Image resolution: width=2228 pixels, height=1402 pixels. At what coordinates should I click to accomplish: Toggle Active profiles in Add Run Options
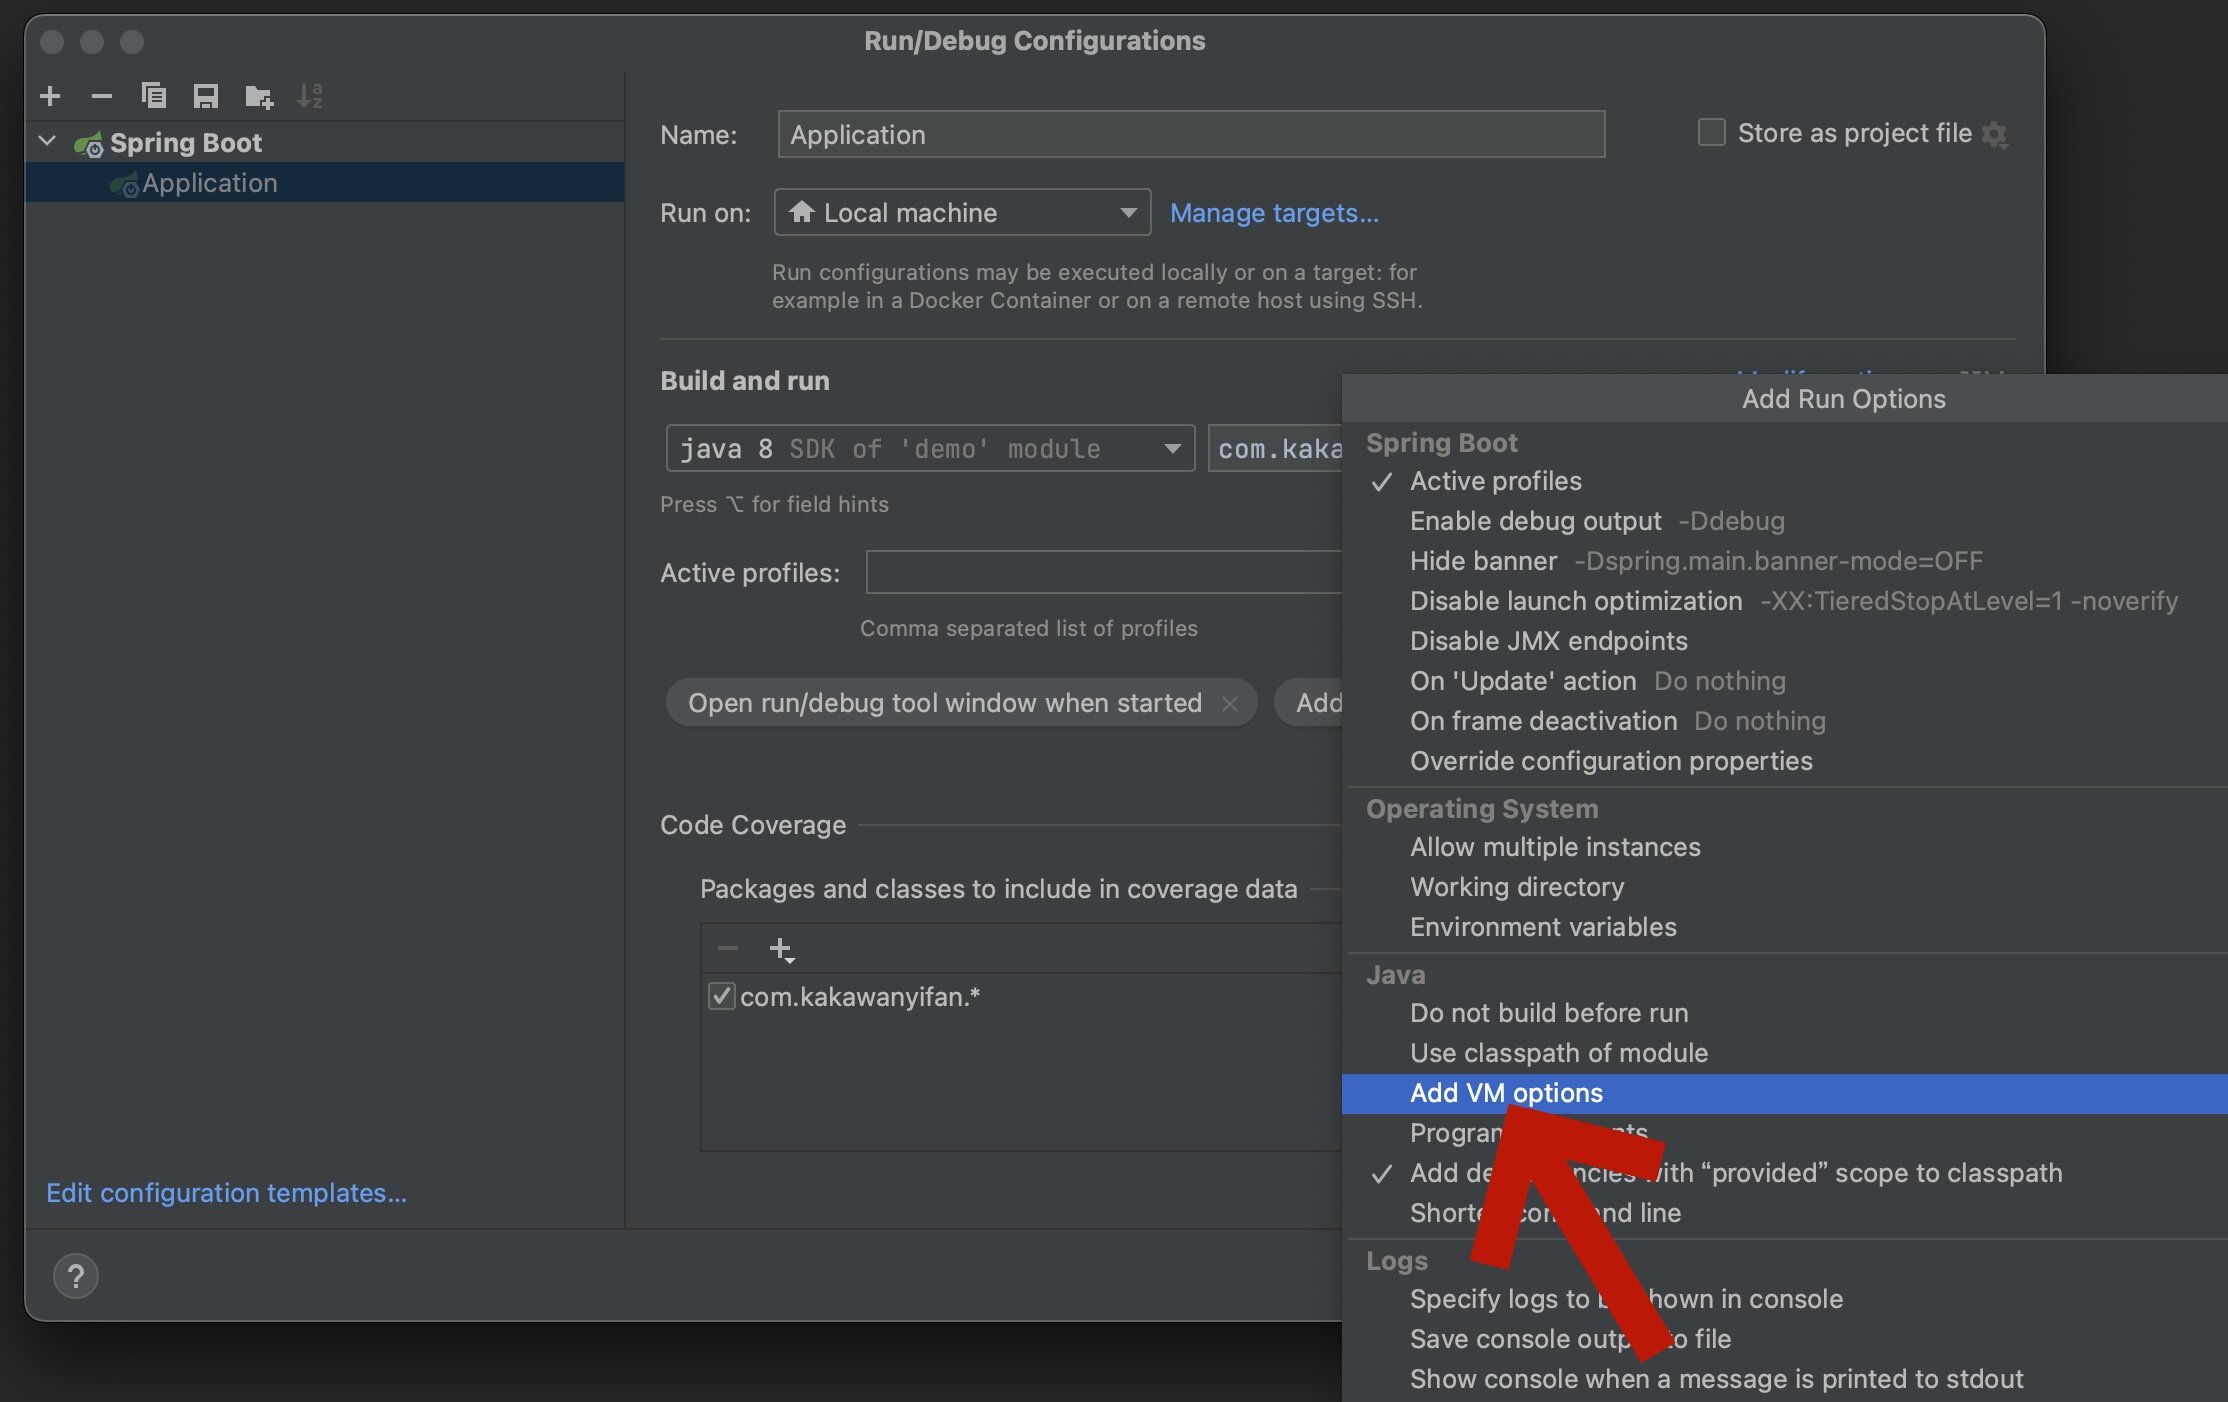tap(1495, 481)
